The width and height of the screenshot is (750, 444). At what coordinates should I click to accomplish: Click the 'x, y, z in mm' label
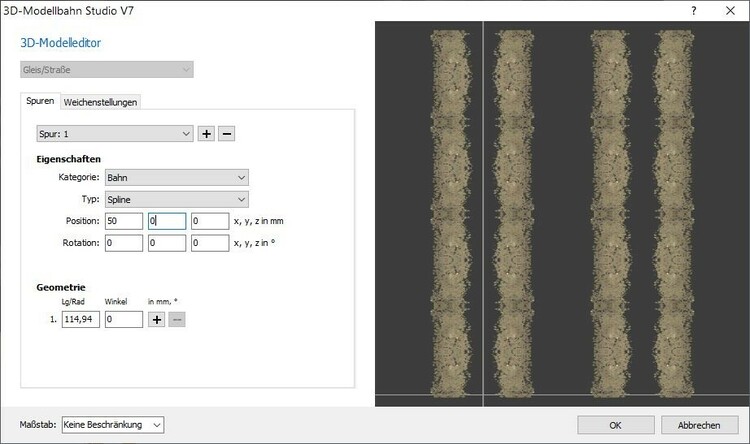[x=259, y=221]
